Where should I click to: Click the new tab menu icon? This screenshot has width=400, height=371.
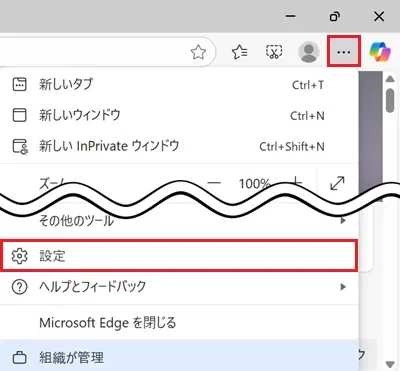[x=20, y=85]
